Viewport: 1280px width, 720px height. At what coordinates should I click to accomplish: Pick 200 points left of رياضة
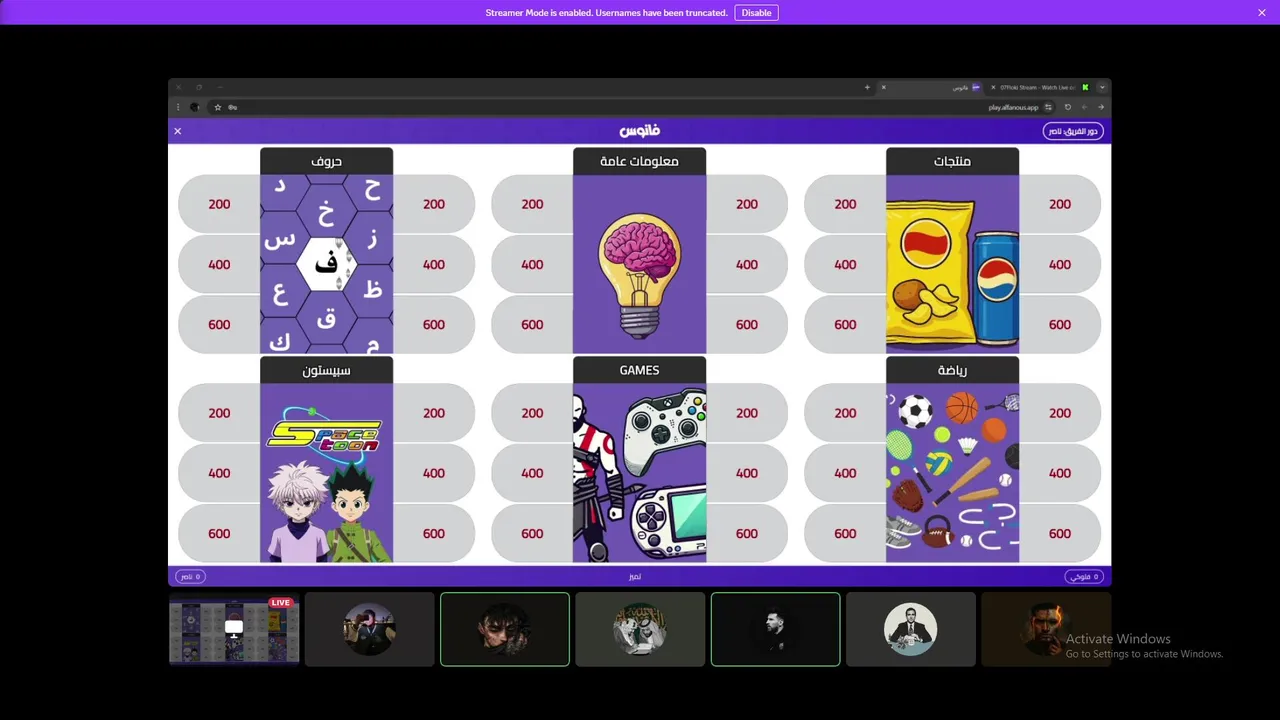point(845,413)
